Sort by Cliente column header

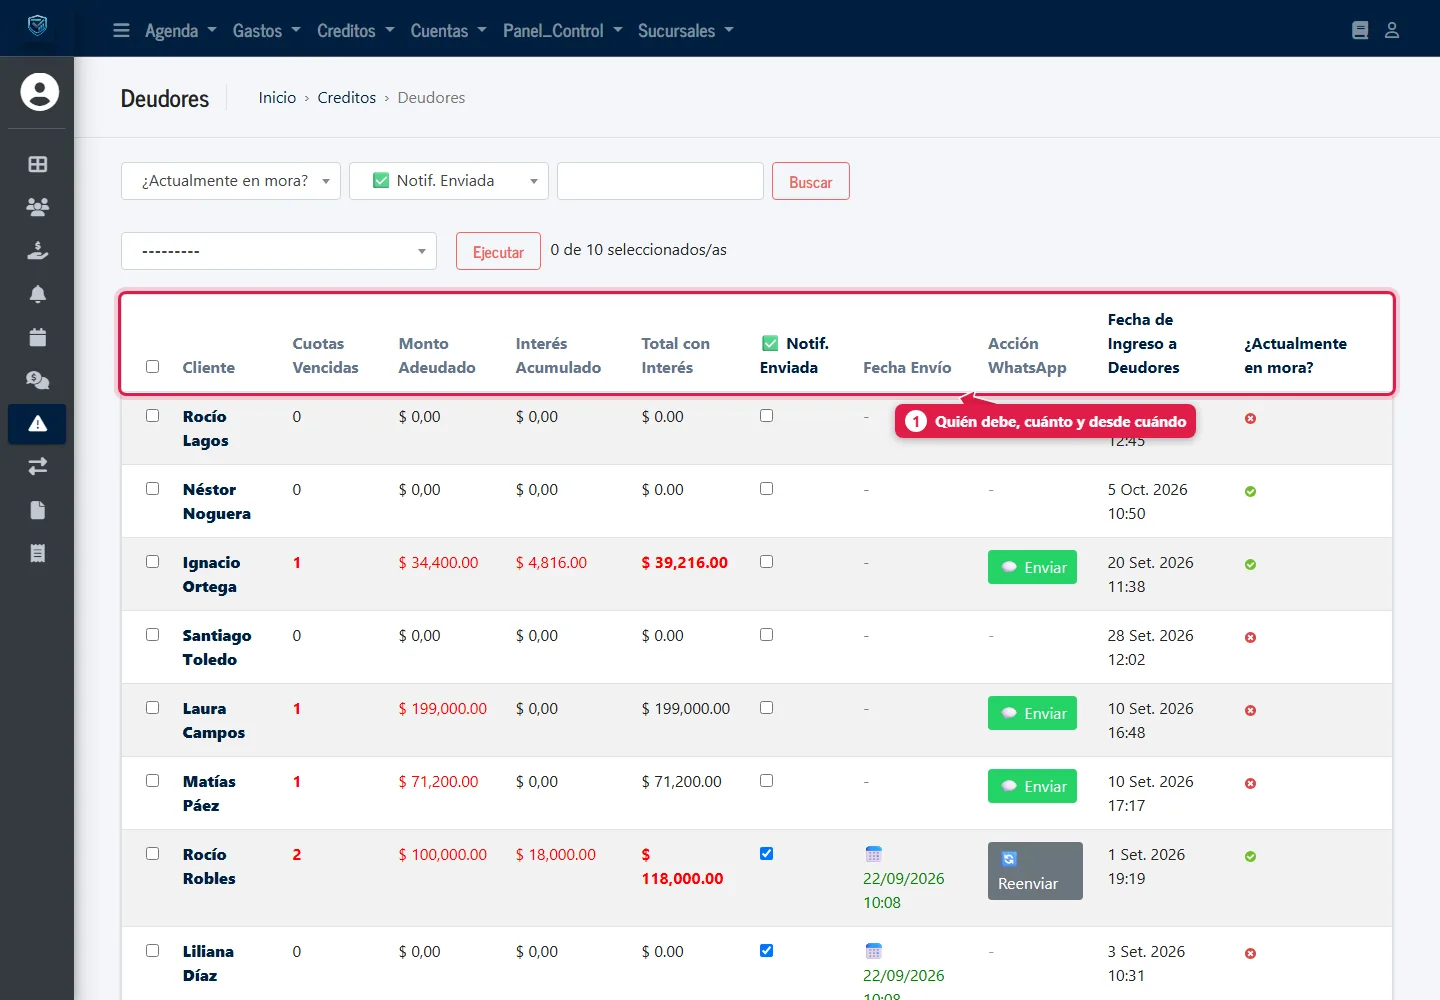point(209,368)
